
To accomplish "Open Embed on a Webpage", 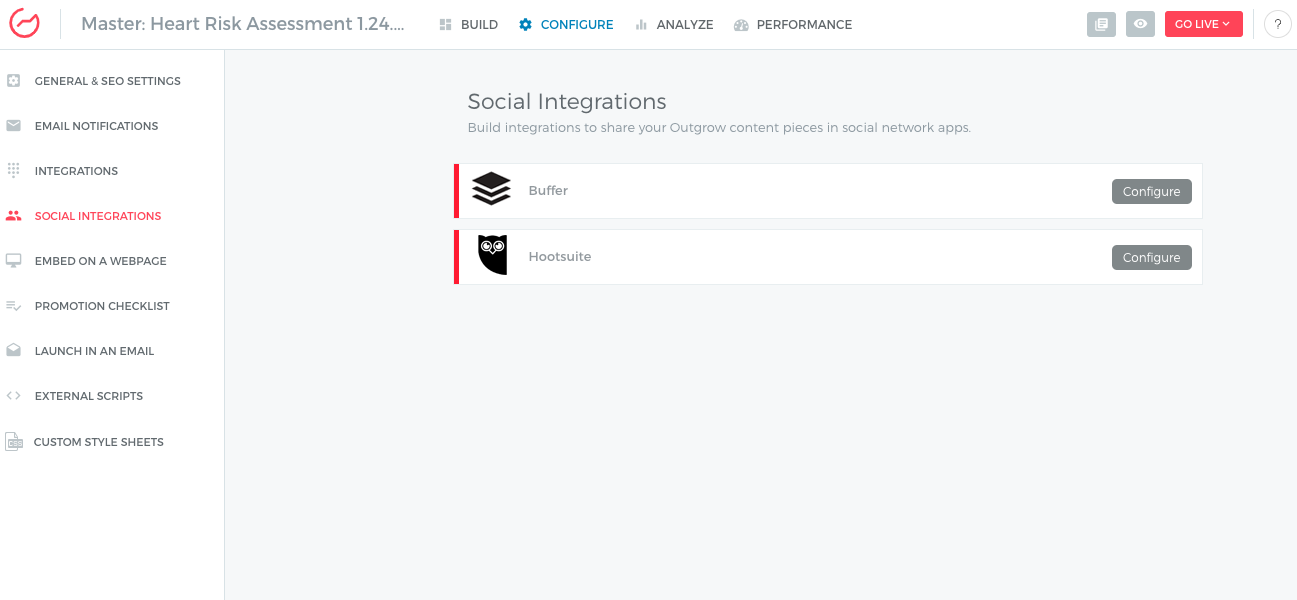I will (101, 261).
